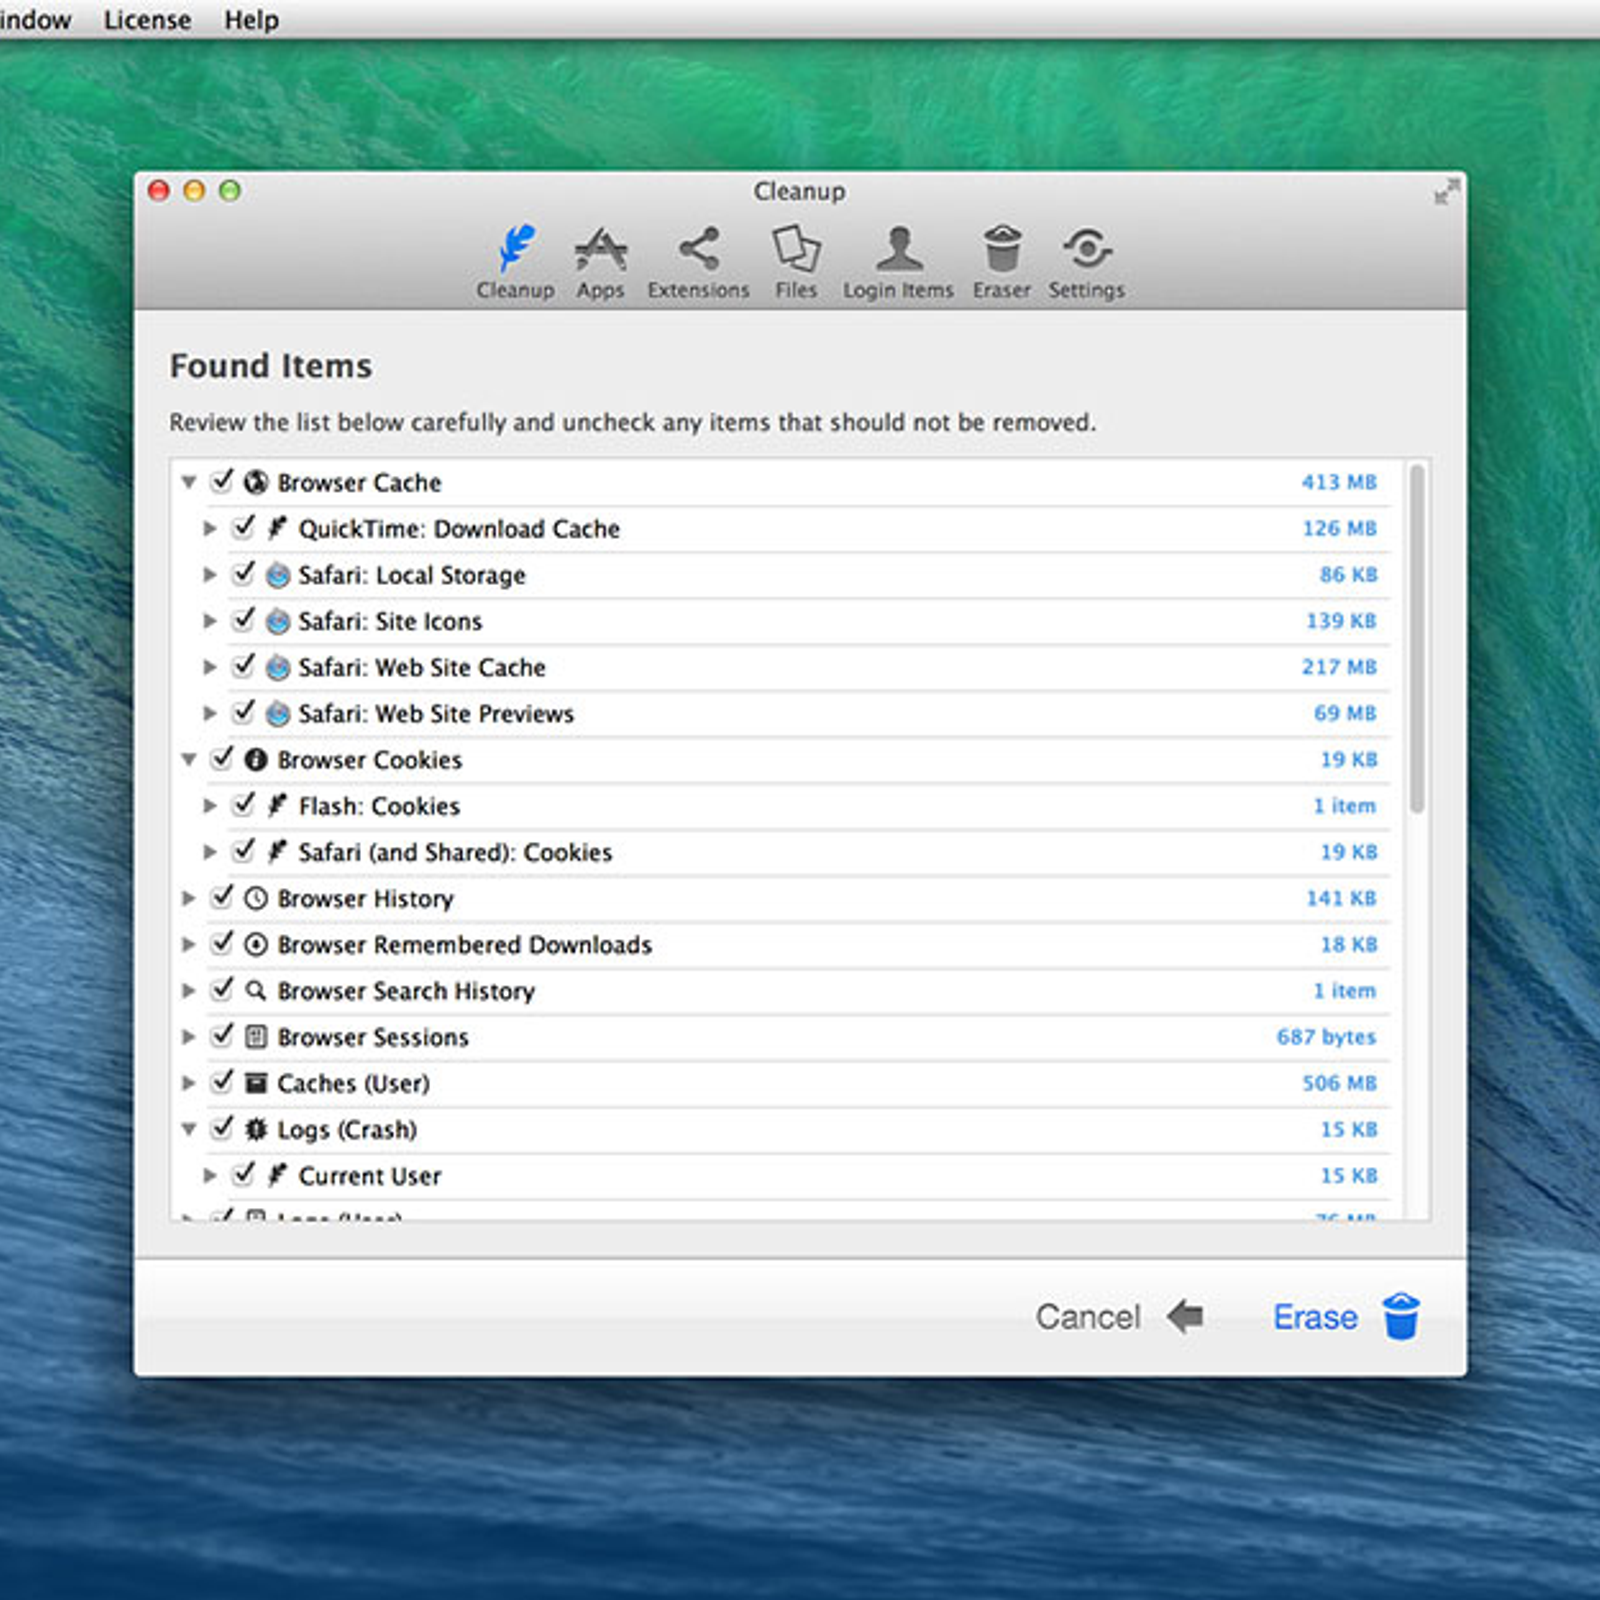Screen dimensions: 1600x1600
Task: Expand the Browser Sessions group
Action: coord(188,1037)
